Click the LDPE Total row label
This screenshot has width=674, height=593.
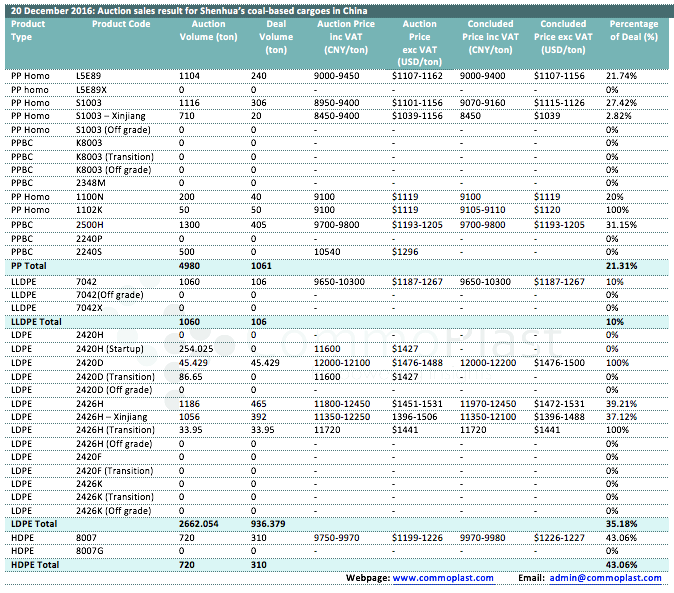33,523
